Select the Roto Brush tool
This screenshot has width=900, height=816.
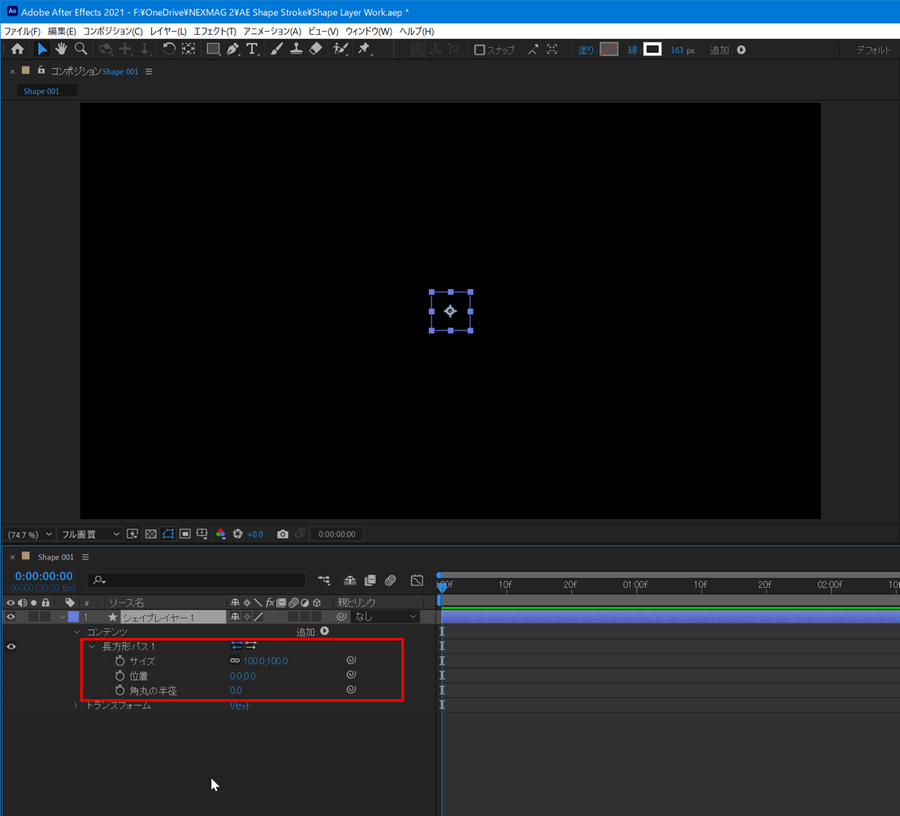click(x=340, y=49)
